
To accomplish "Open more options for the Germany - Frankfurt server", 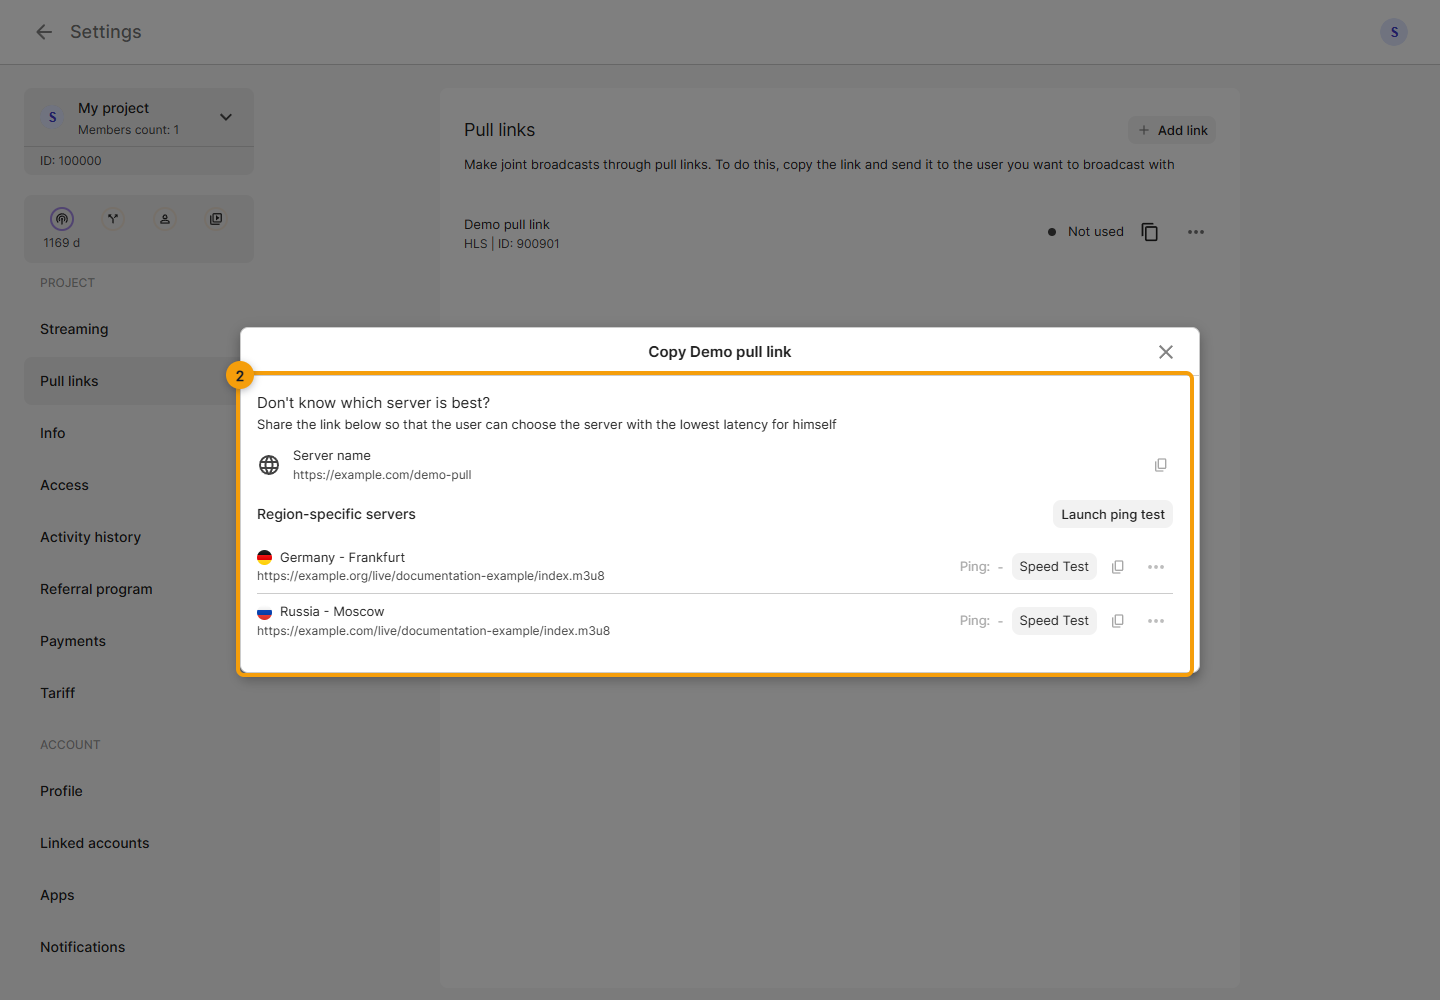I will 1156,567.
